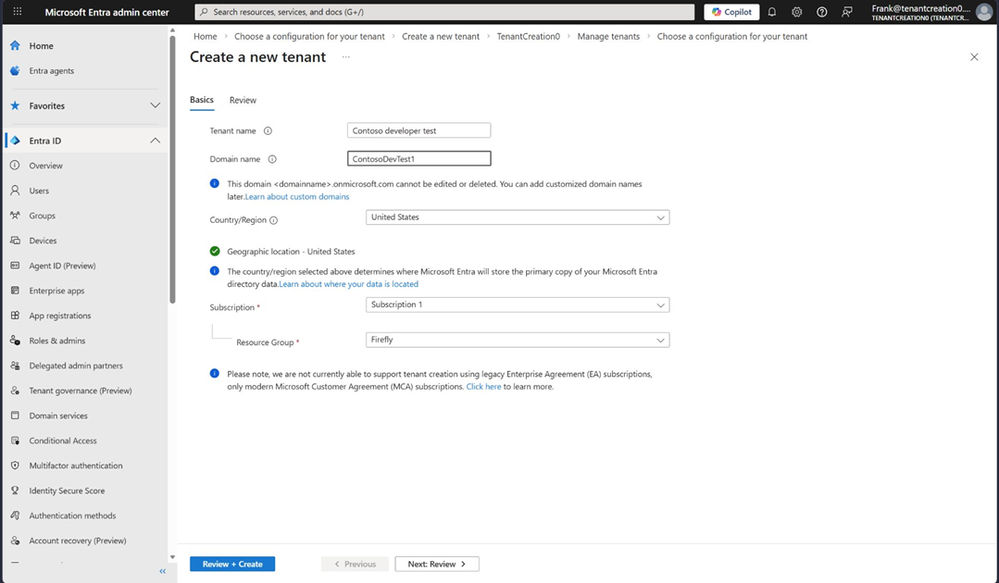
Task: Open the notifications bell icon
Action: coord(772,11)
